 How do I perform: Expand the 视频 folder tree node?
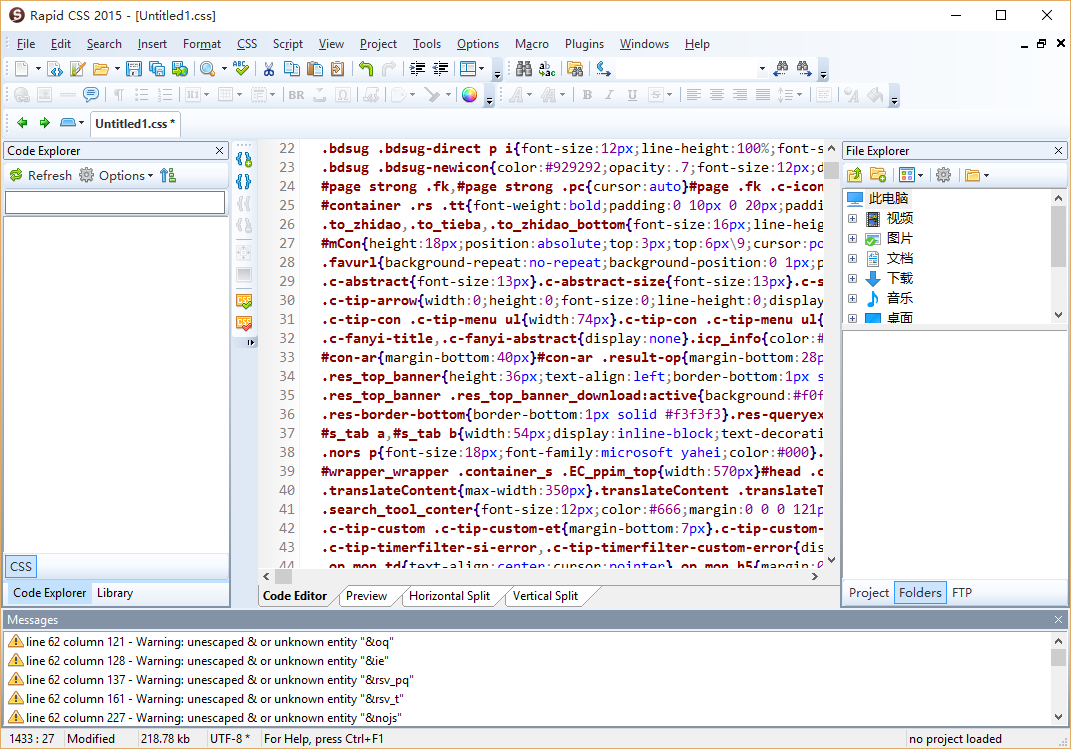point(852,218)
